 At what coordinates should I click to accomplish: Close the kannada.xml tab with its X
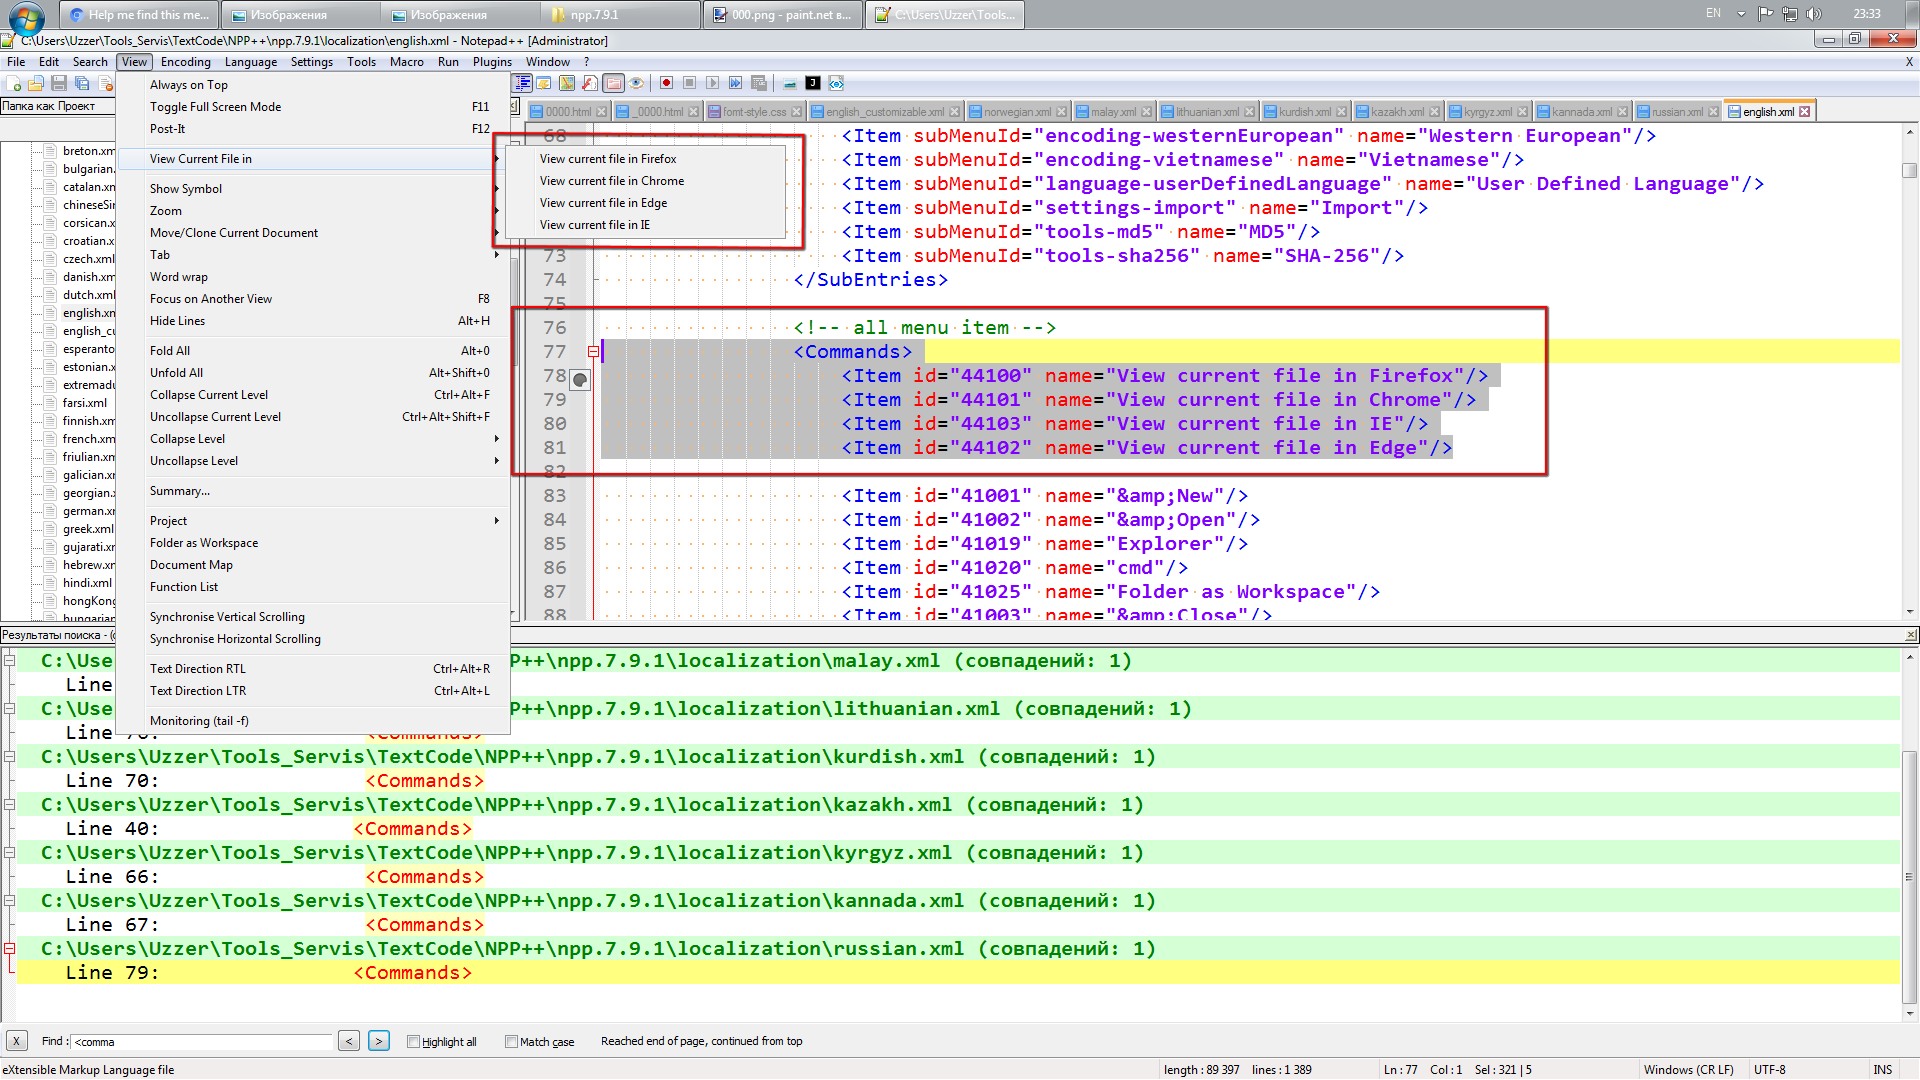point(1623,112)
